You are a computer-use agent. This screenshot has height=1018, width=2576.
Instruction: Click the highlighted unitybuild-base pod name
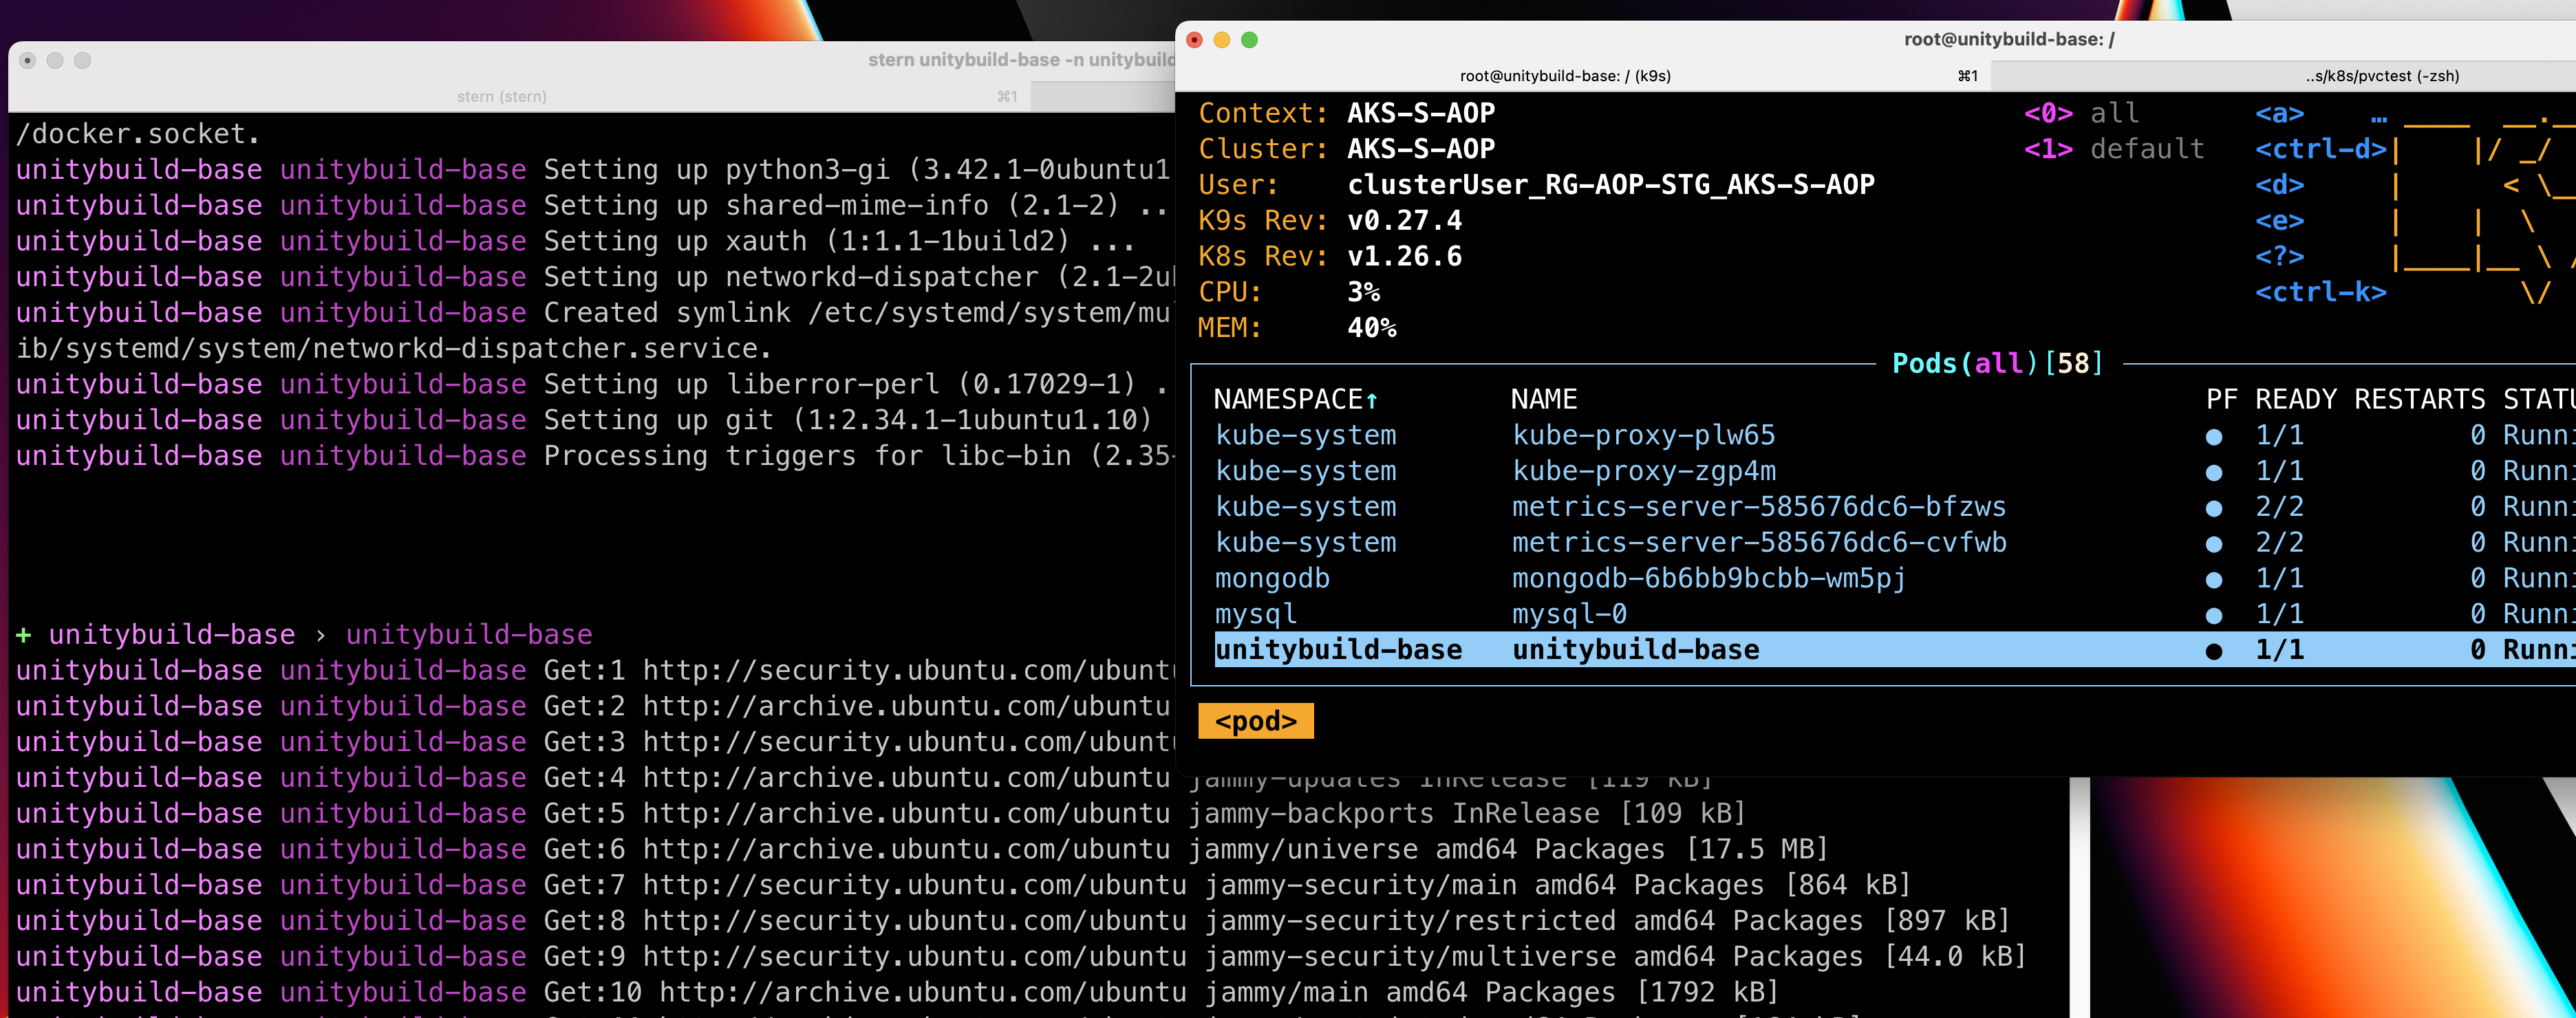click(1635, 650)
